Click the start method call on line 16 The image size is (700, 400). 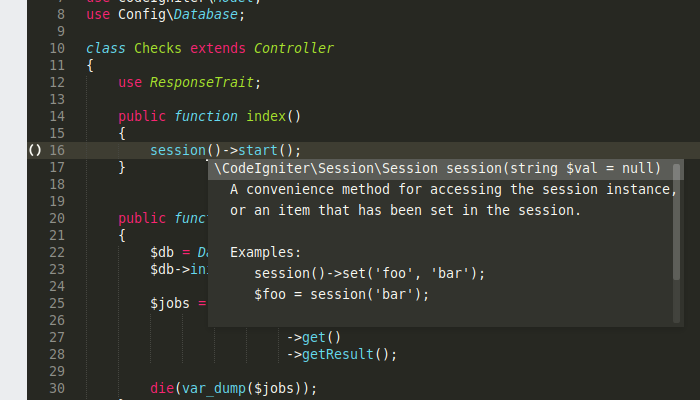pos(258,150)
